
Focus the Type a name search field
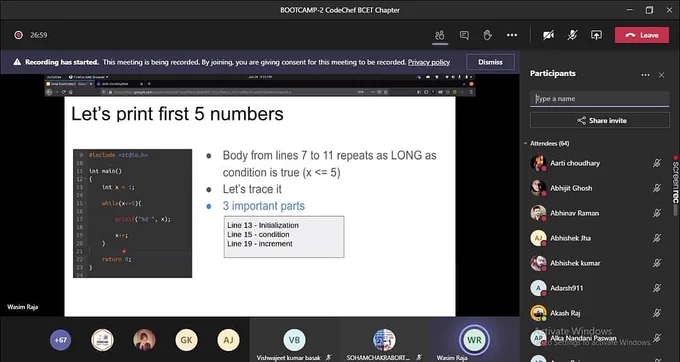coord(599,99)
